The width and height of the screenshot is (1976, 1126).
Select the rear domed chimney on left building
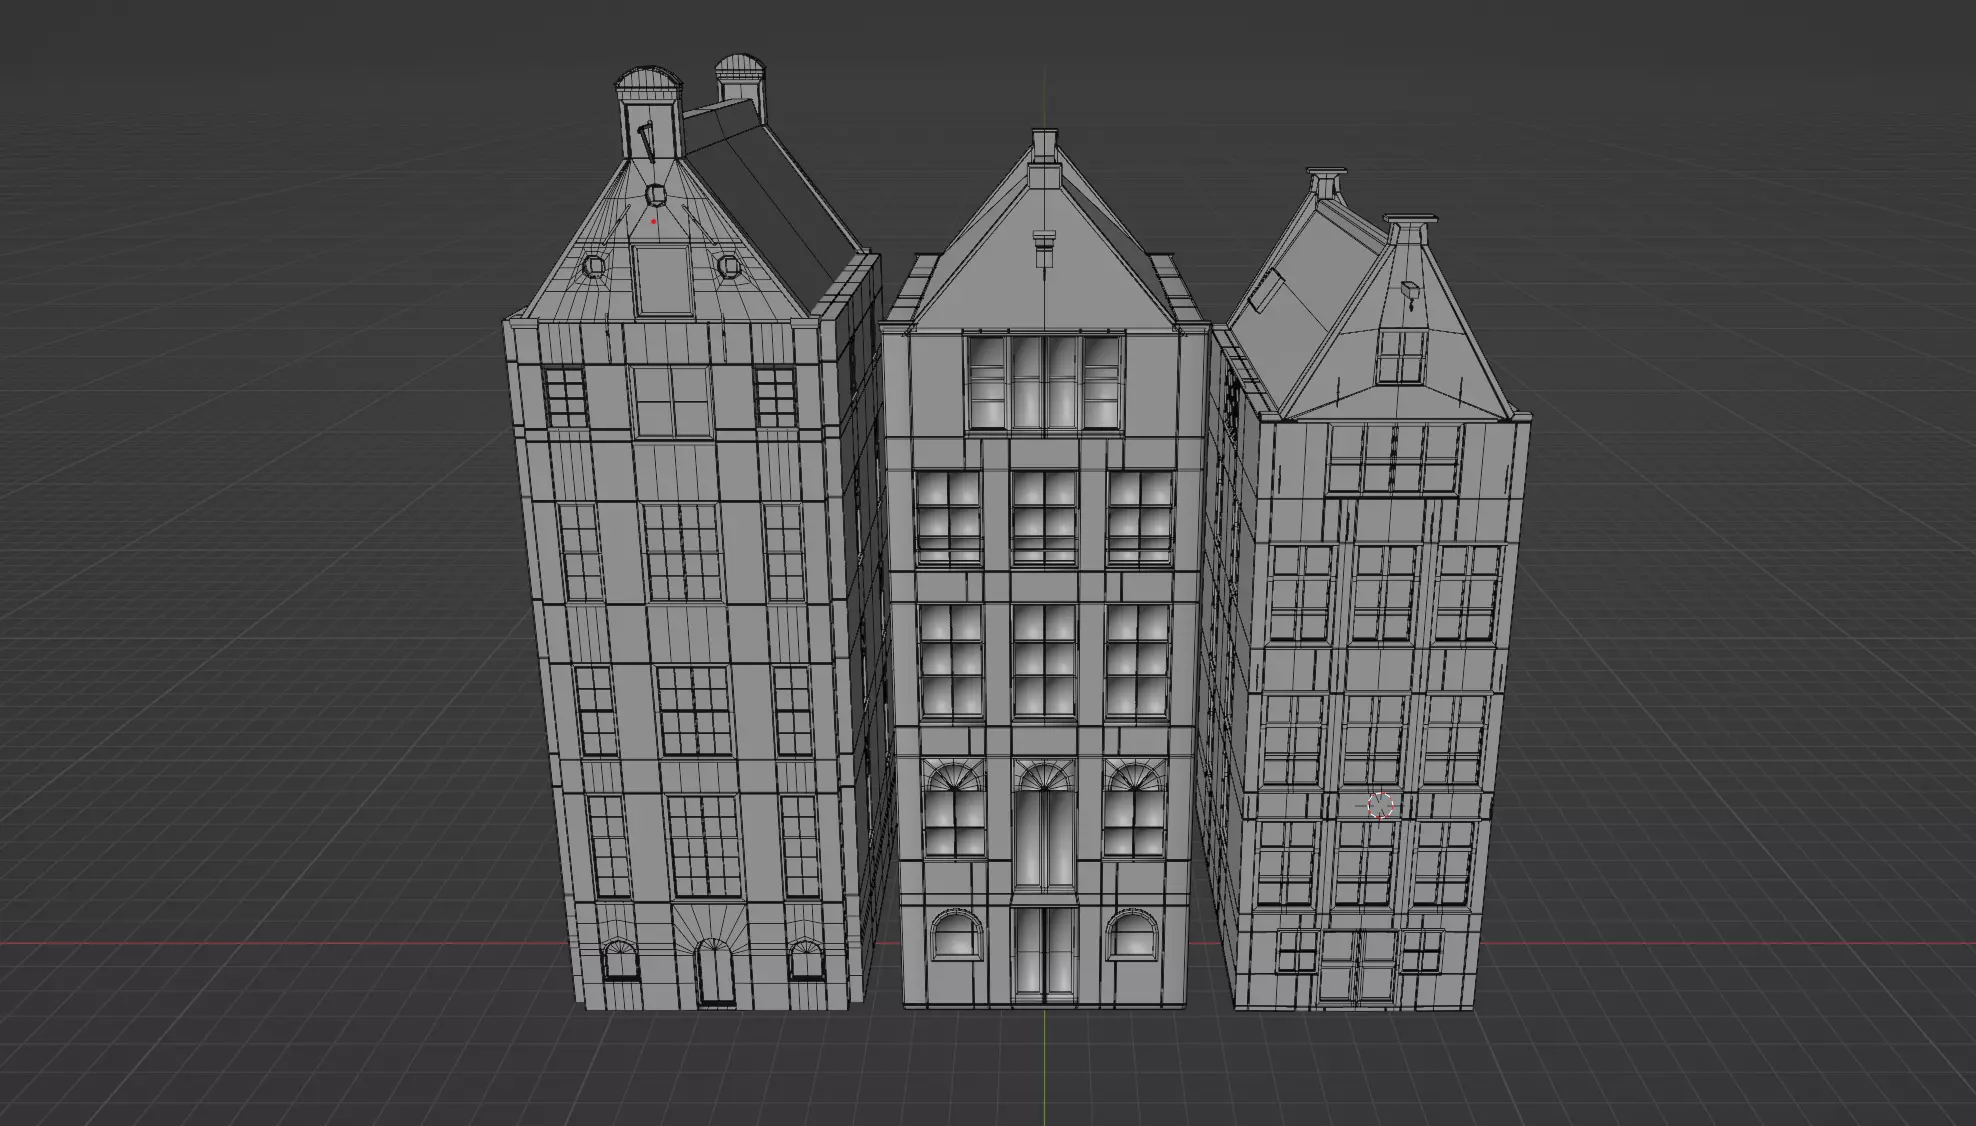[739, 80]
